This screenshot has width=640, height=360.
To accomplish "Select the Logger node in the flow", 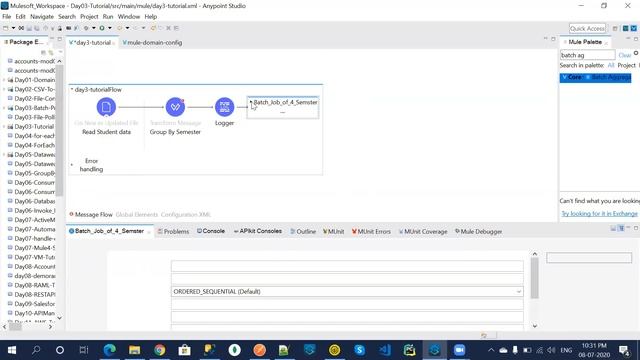I will point(224,107).
